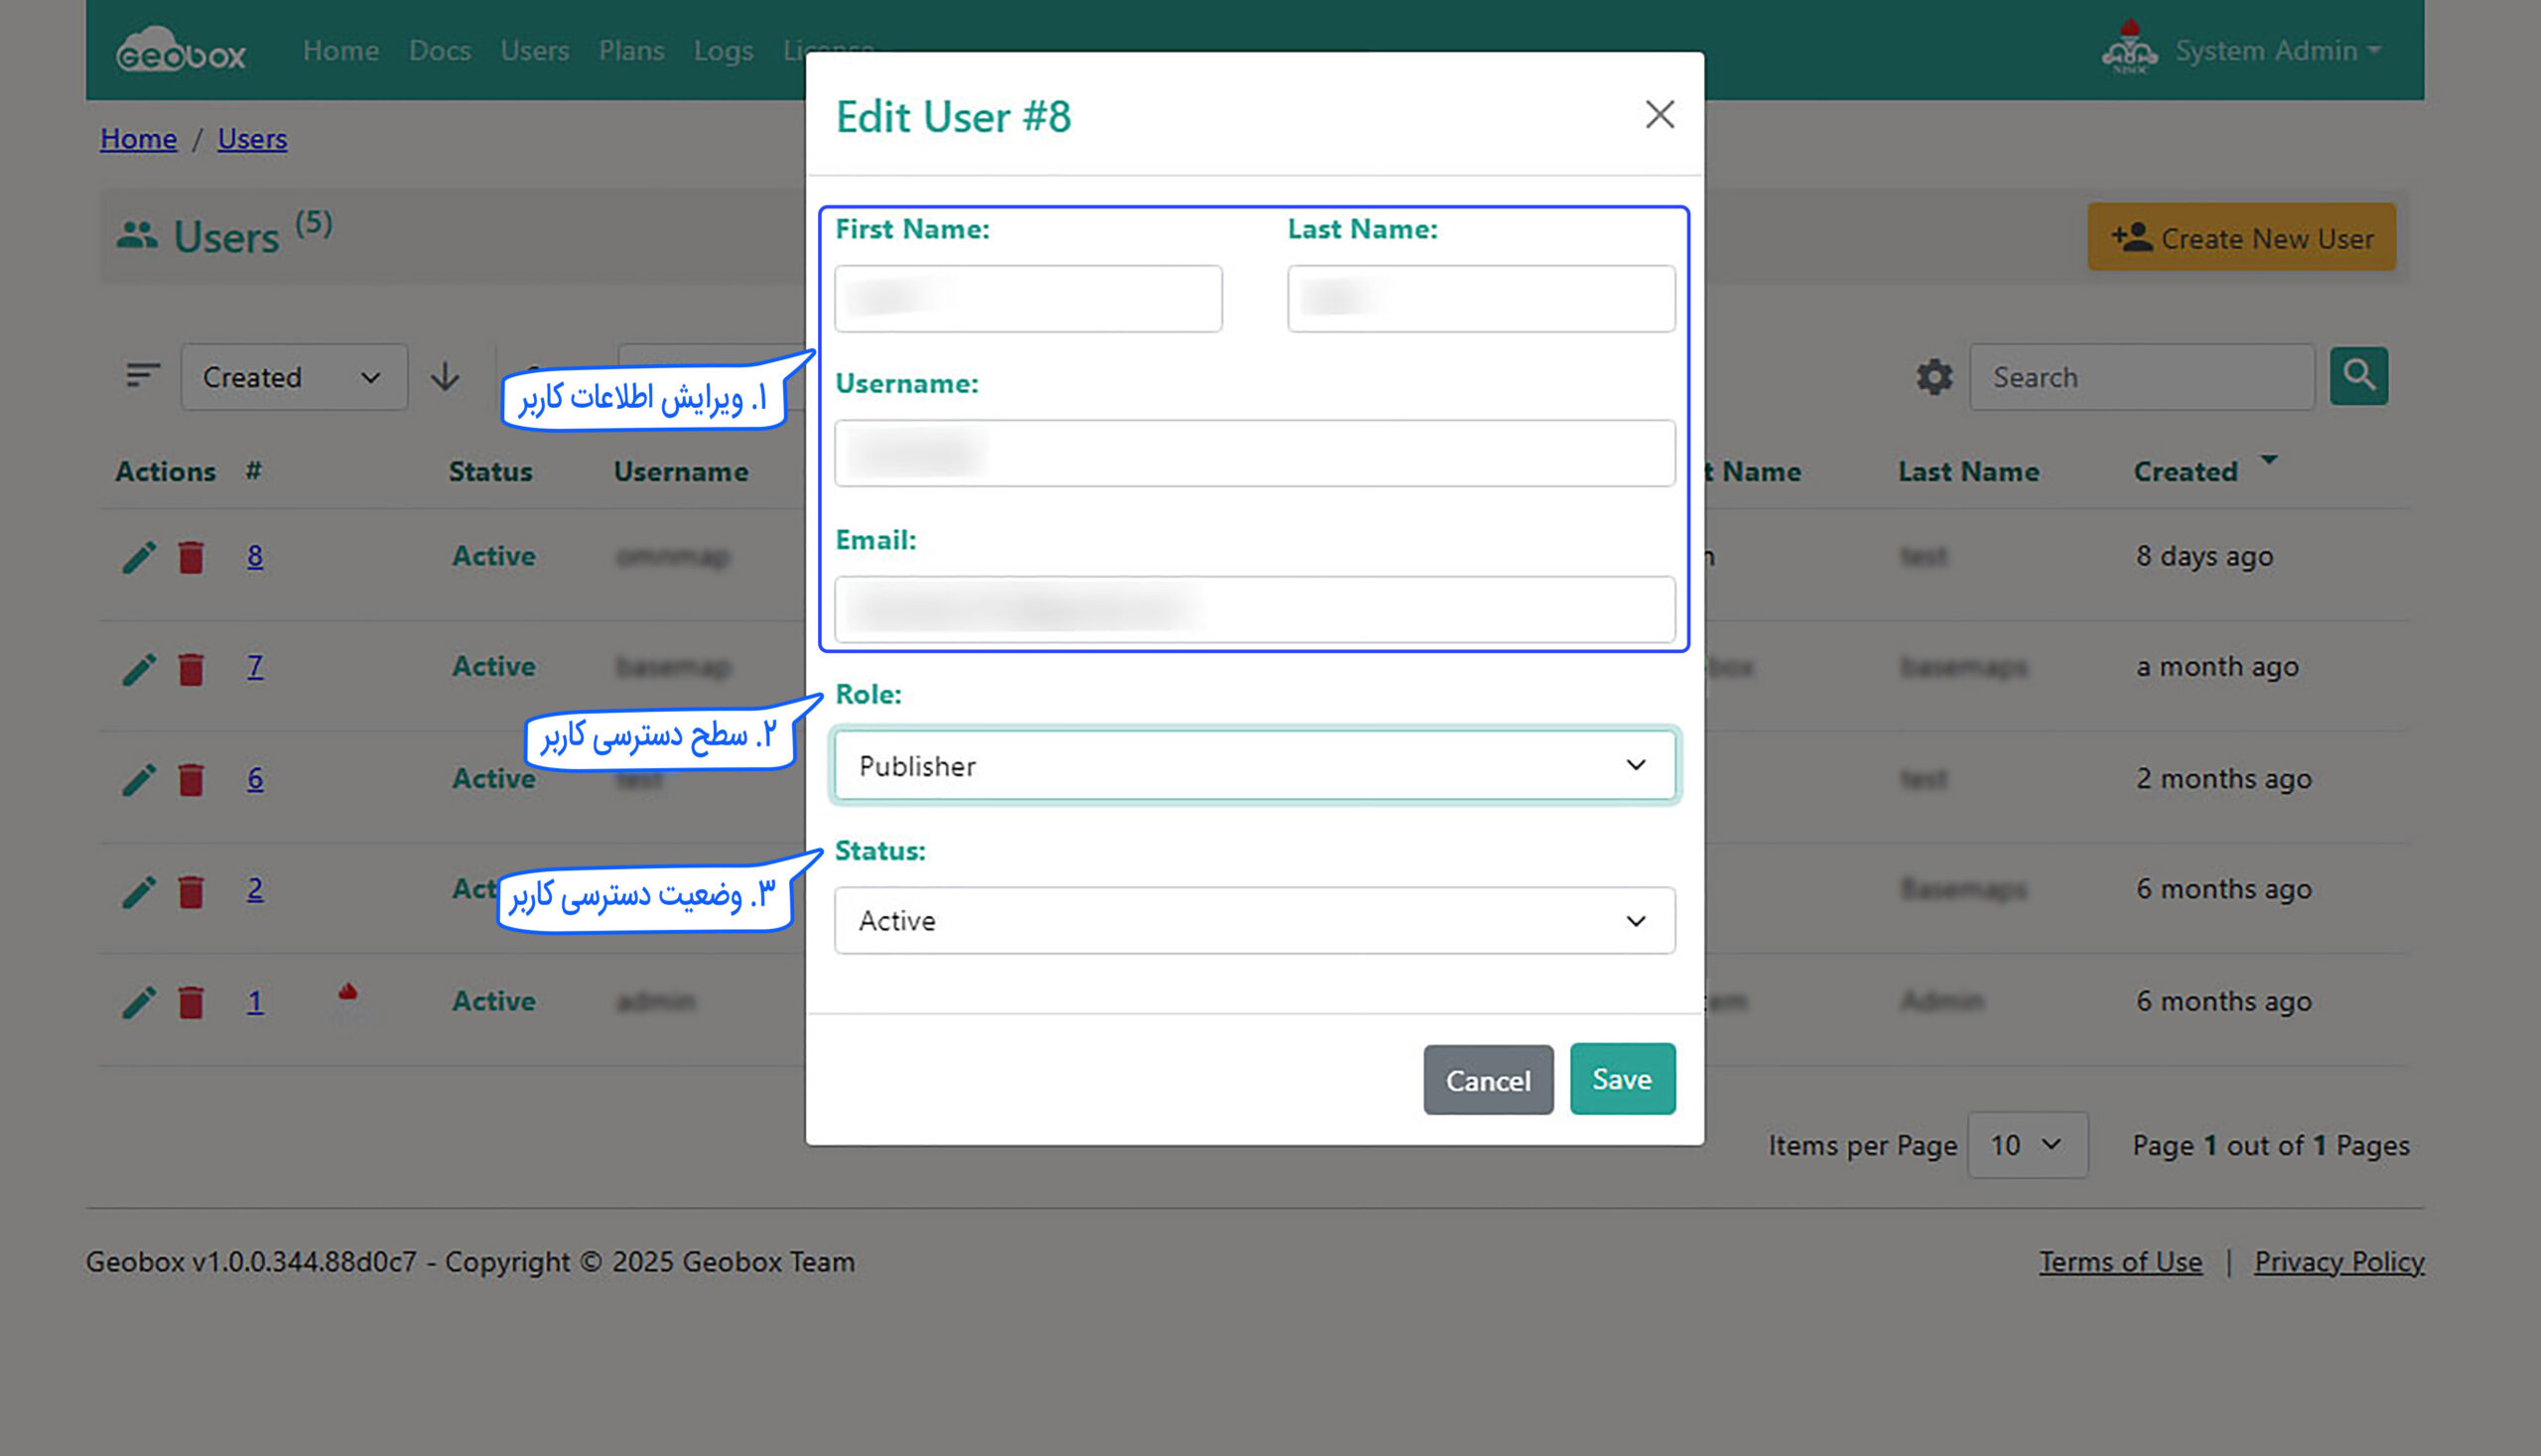
Task: Toggle the descending sort arrow icon
Action: pyautogui.click(x=445, y=377)
